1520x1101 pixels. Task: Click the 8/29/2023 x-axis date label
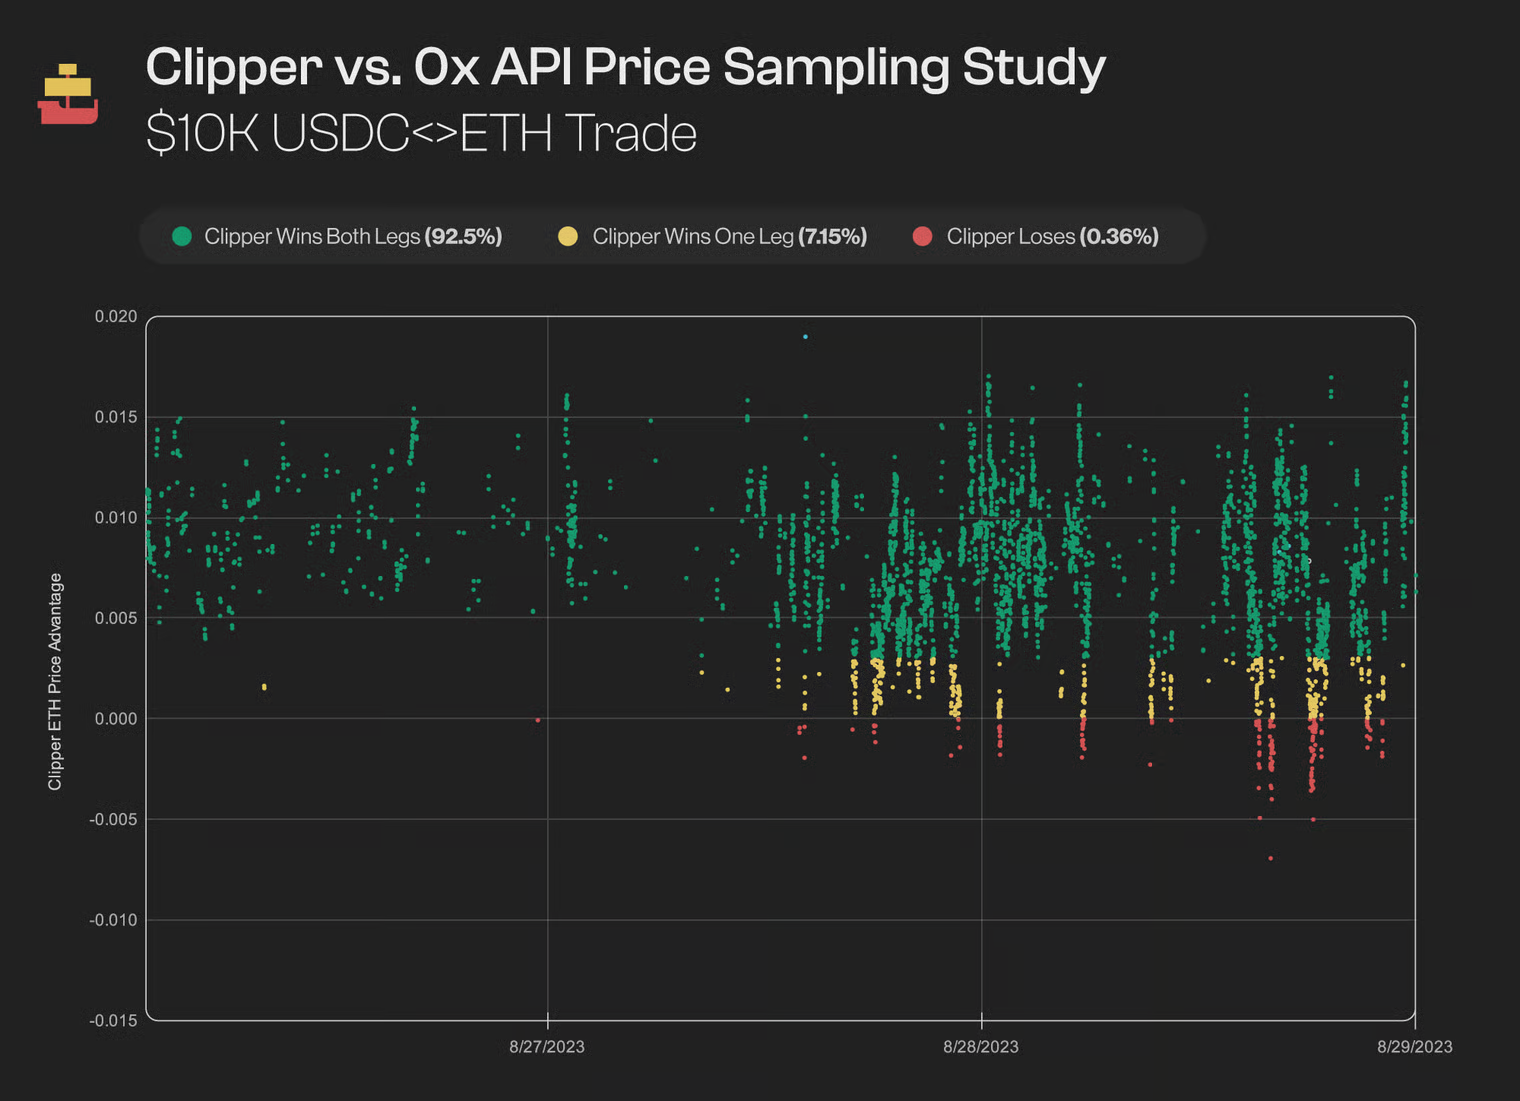click(x=1414, y=1047)
